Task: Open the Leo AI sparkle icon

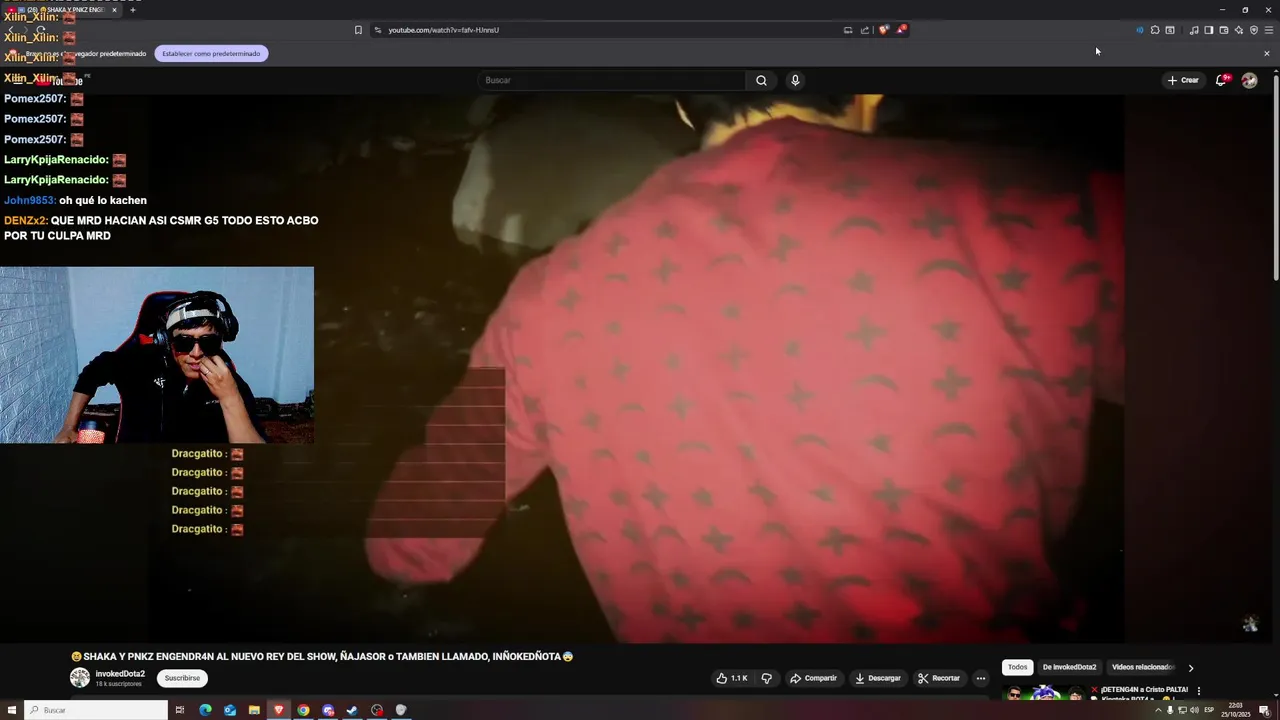Action: click(x=1239, y=30)
